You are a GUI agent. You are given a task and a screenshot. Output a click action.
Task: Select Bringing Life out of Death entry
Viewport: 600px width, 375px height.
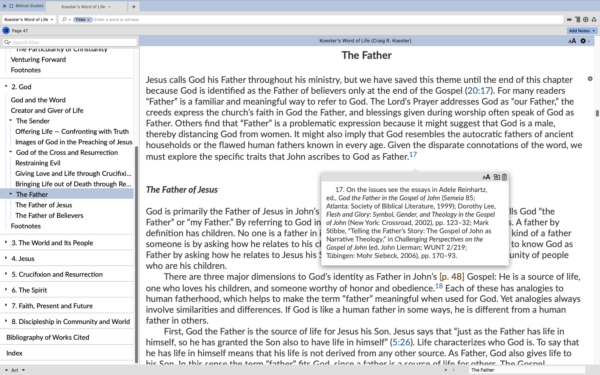tap(73, 184)
